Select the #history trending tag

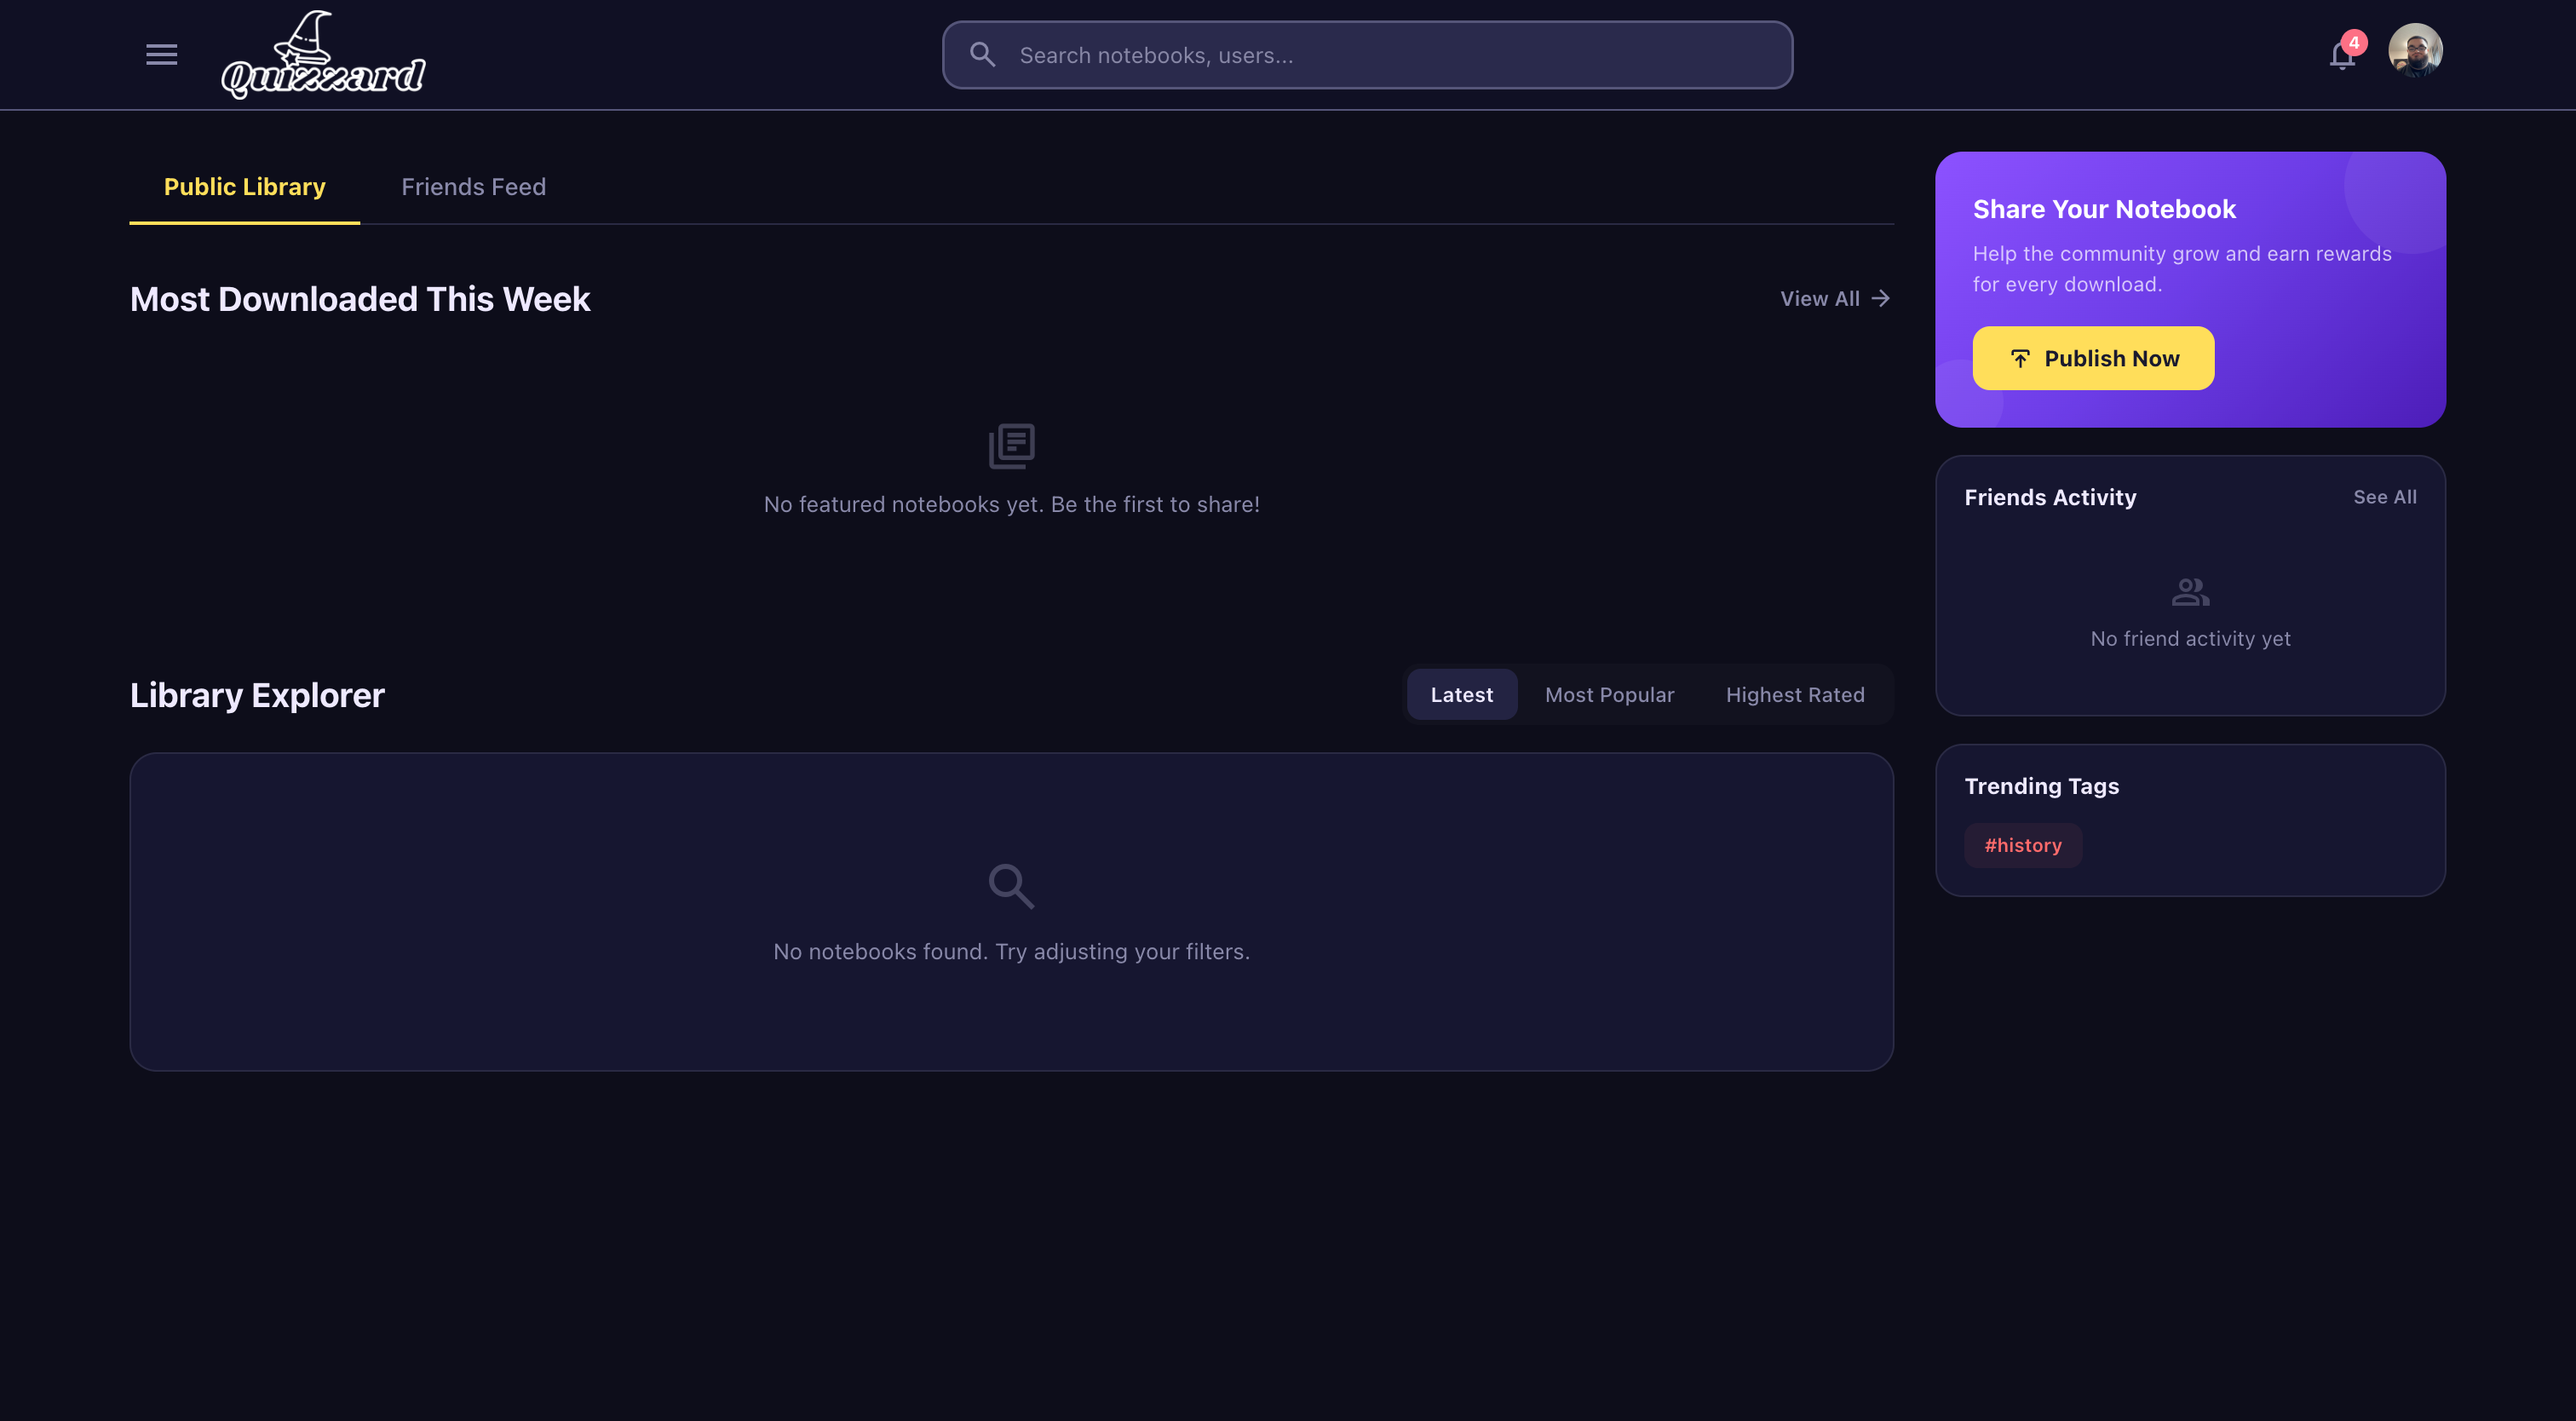2023,845
